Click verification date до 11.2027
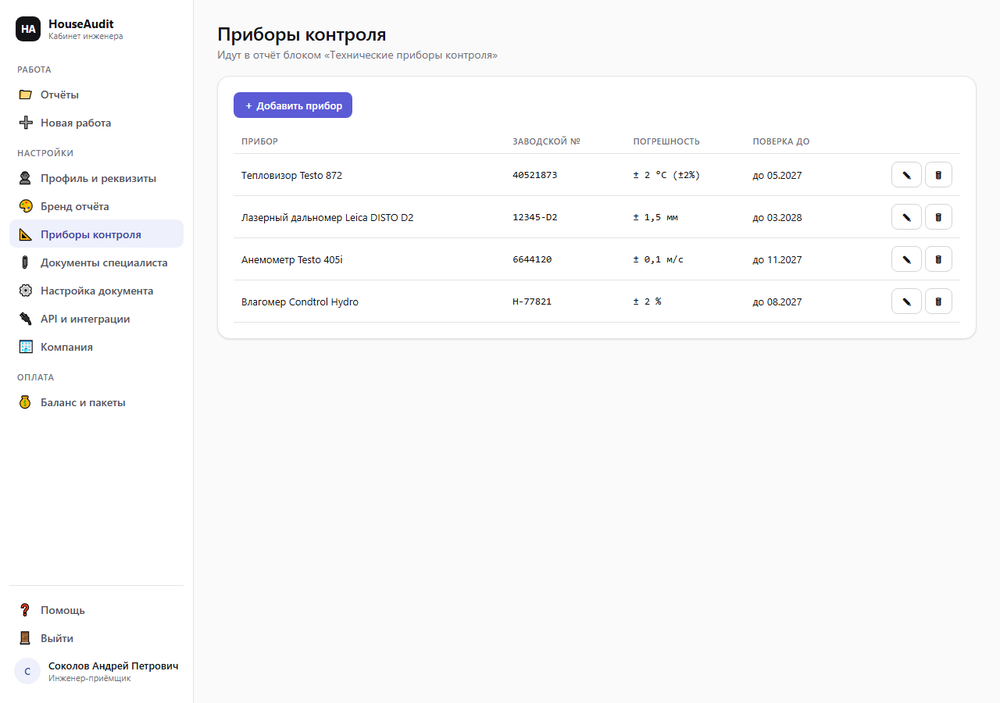Image resolution: width=1000 pixels, height=703 pixels. [x=777, y=259]
